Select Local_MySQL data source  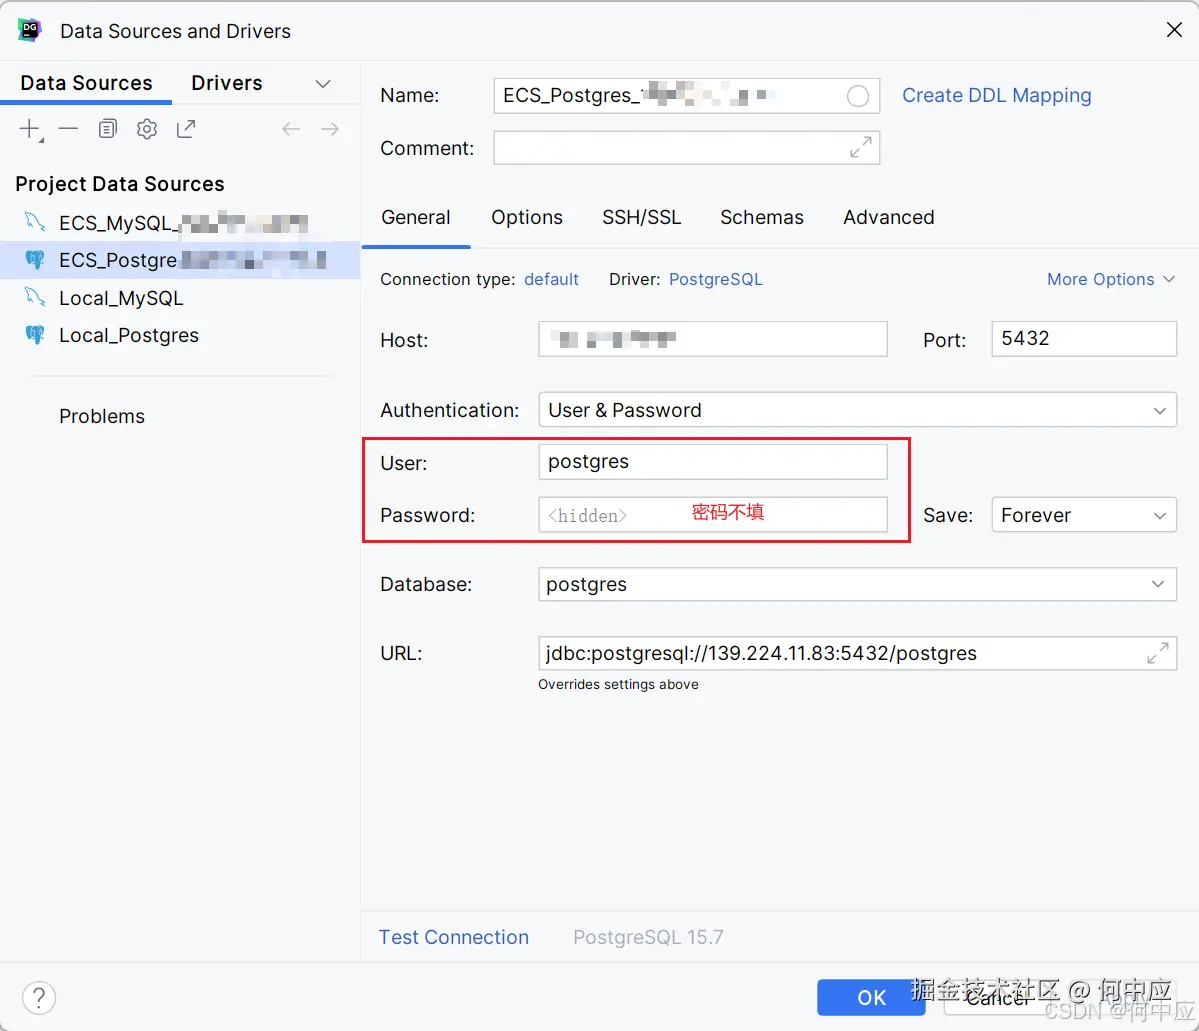pos(180,298)
